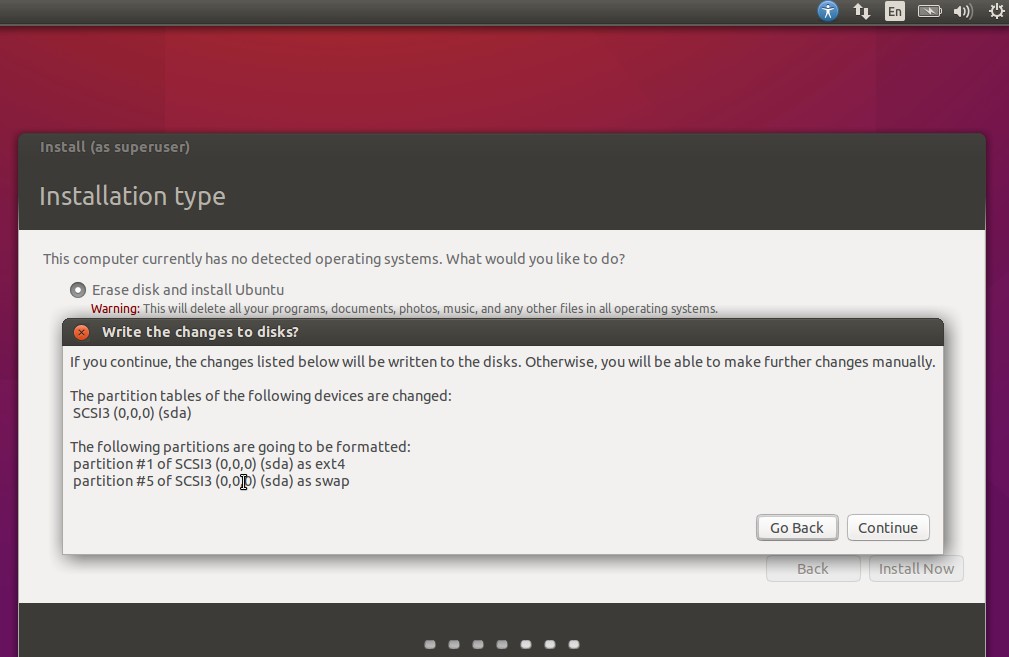The height and width of the screenshot is (657, 1009).
Task: Open the battery status indicator
Action: [929, 12]
